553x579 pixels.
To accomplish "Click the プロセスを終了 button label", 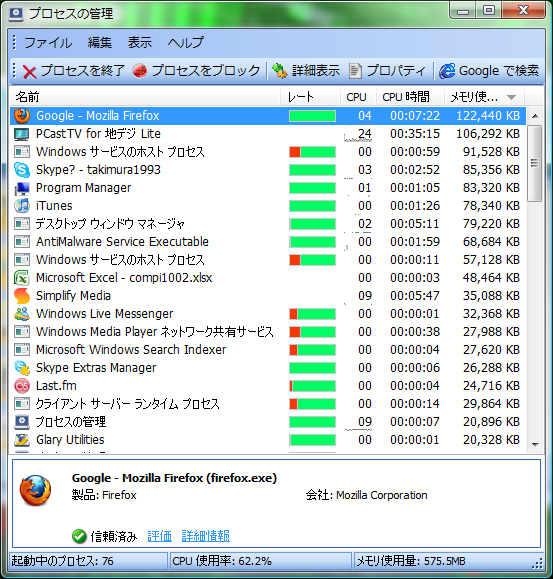I will point(83,71).
